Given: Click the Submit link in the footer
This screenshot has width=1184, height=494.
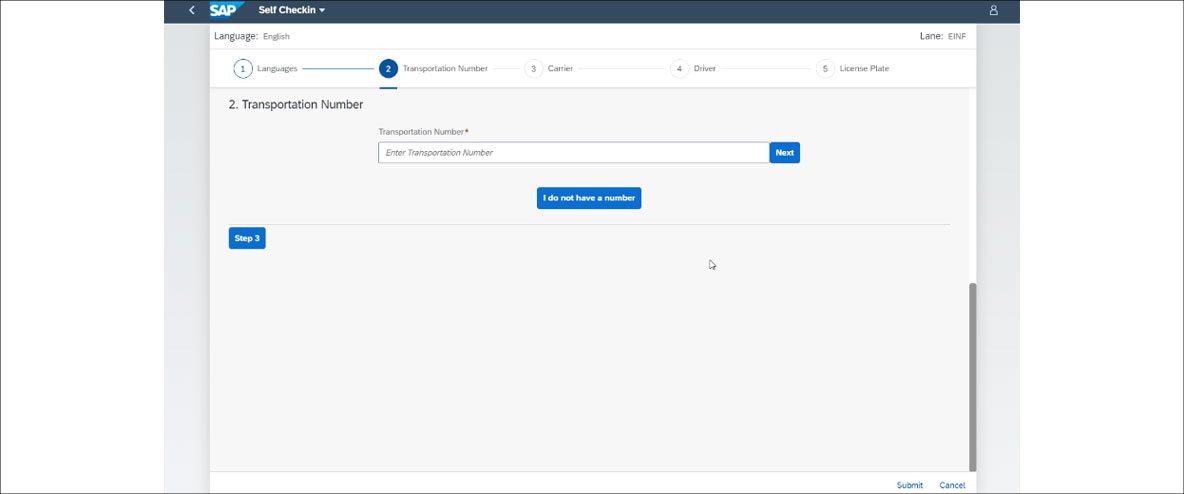Looking at the screenshot, I should click(909, 485).
